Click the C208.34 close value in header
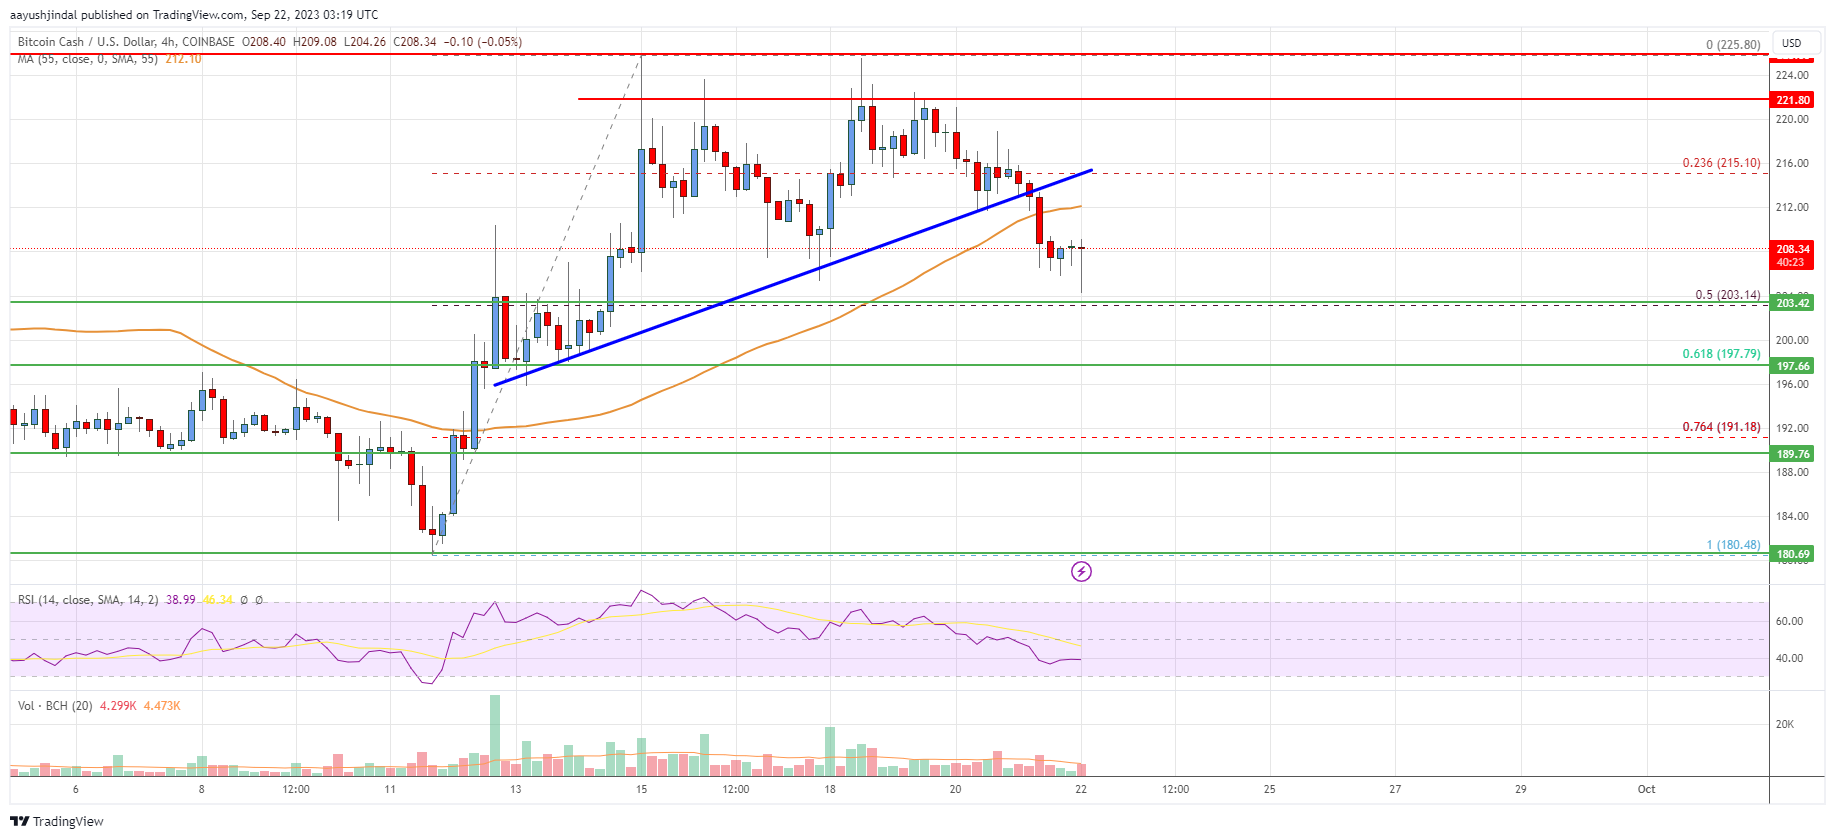This screenshot has width=1835, height=839. click(416, 42)
